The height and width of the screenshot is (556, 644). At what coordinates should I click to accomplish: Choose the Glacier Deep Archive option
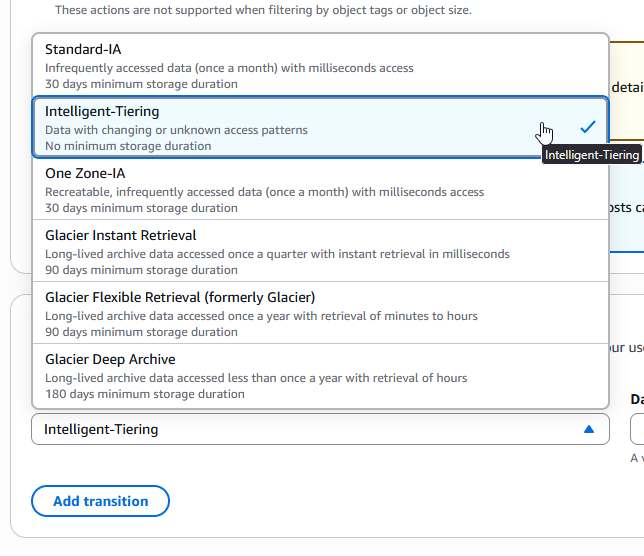[320, 375]
